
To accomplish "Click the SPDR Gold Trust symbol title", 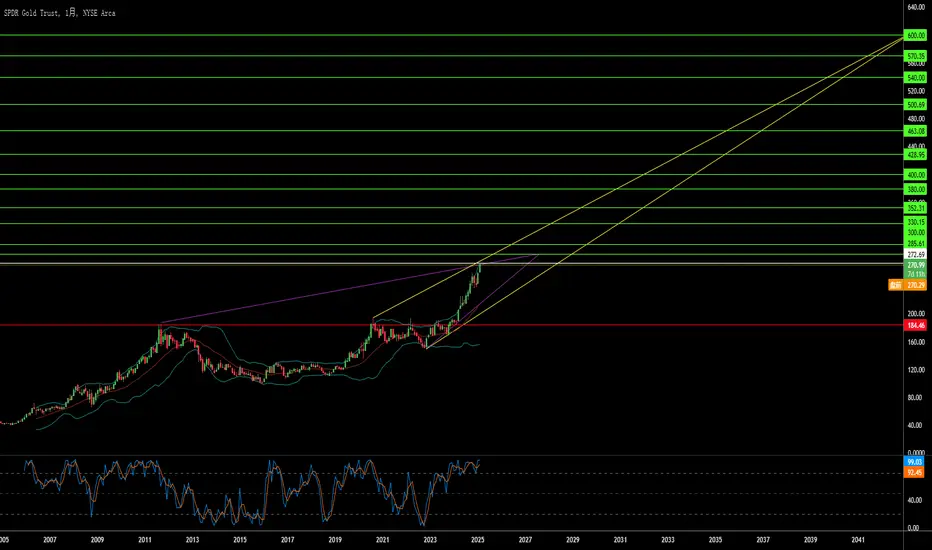I will point(59,12).
